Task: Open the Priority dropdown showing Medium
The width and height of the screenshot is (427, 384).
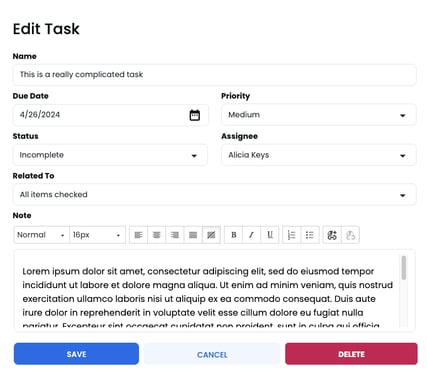Action: coord(319,115)
